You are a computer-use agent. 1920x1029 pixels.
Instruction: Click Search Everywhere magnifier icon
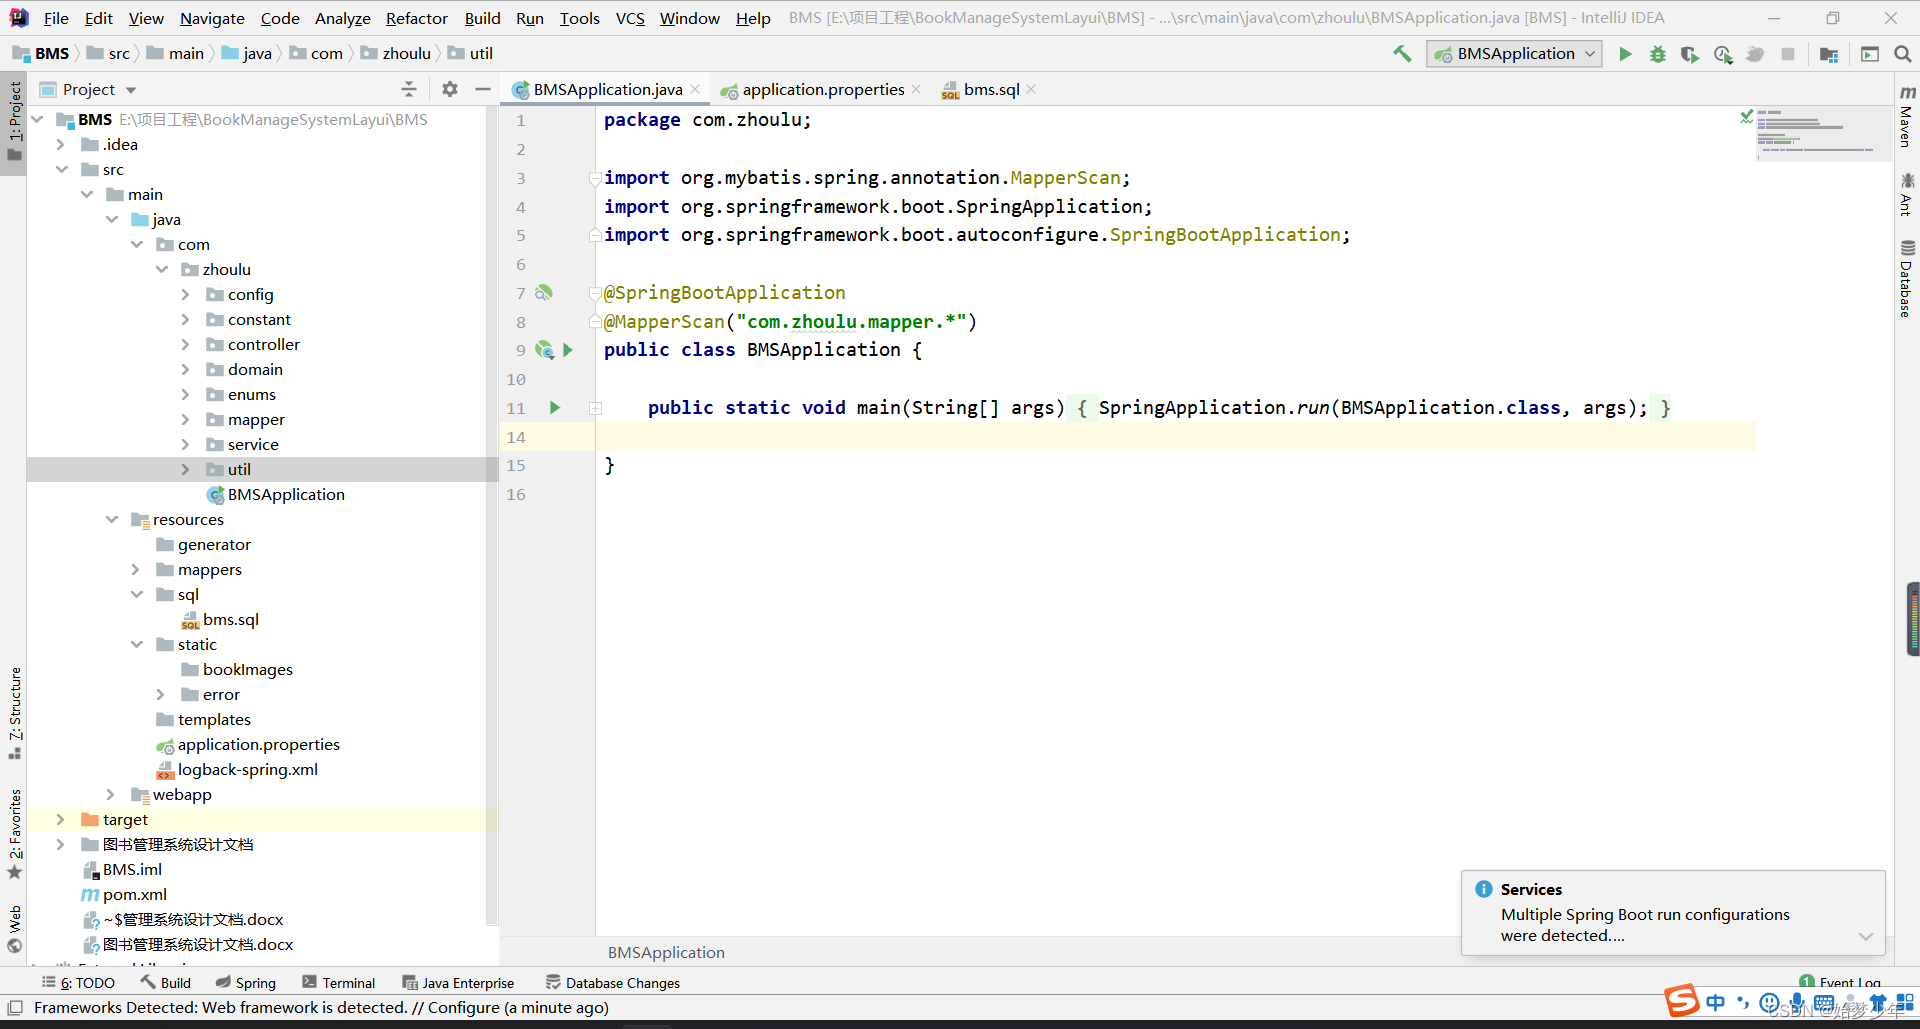click(1902, 54)
